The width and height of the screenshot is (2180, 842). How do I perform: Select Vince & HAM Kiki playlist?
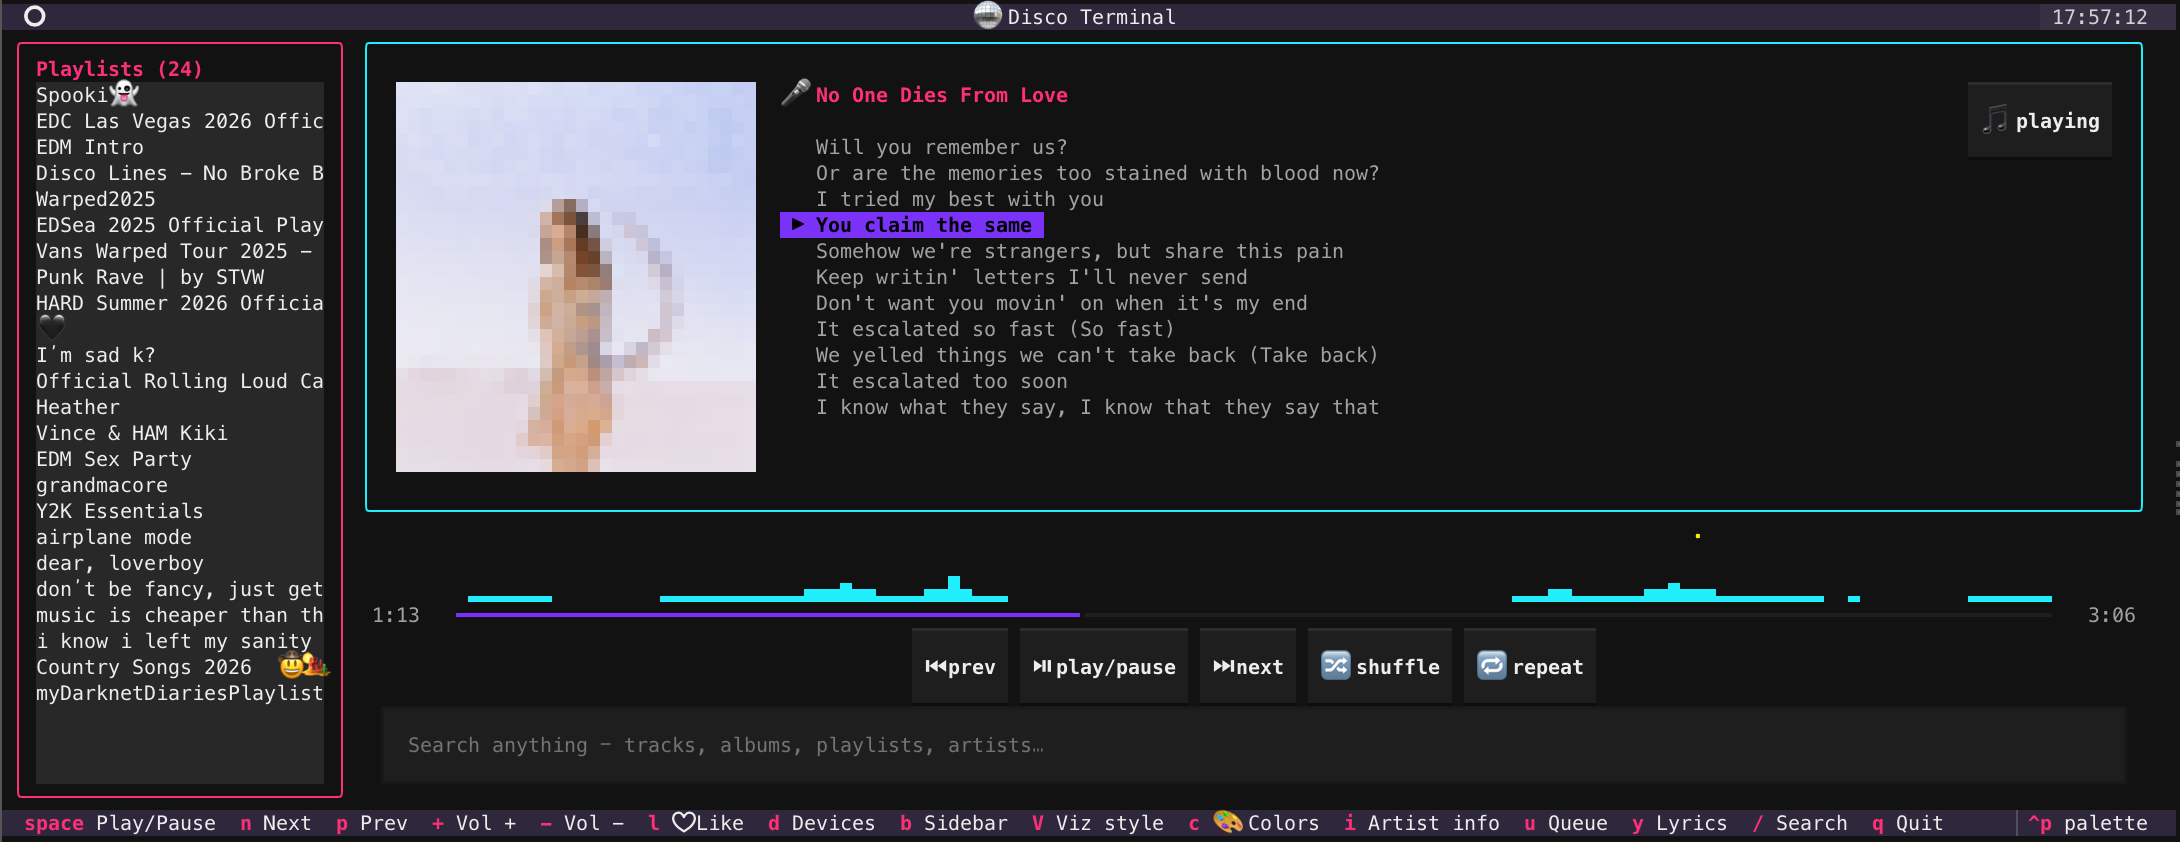tap(180, 433)
